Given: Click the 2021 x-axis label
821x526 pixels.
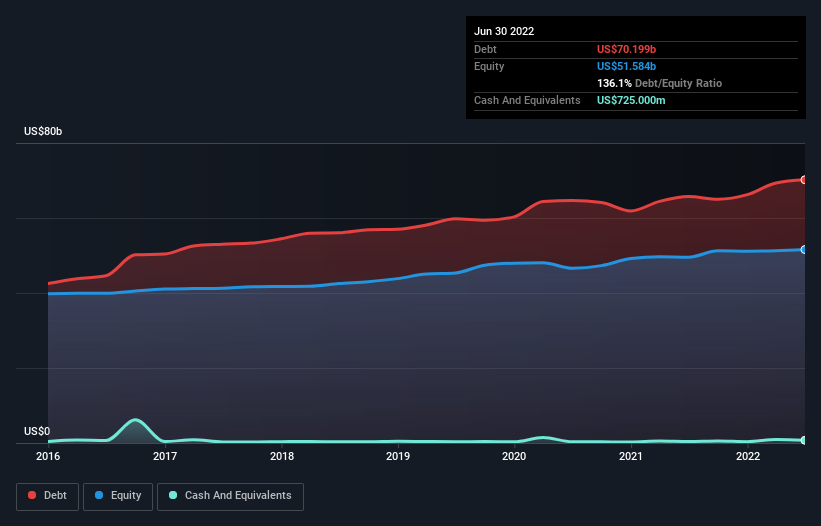Looking at the screenshot, I should coord(631,456).
